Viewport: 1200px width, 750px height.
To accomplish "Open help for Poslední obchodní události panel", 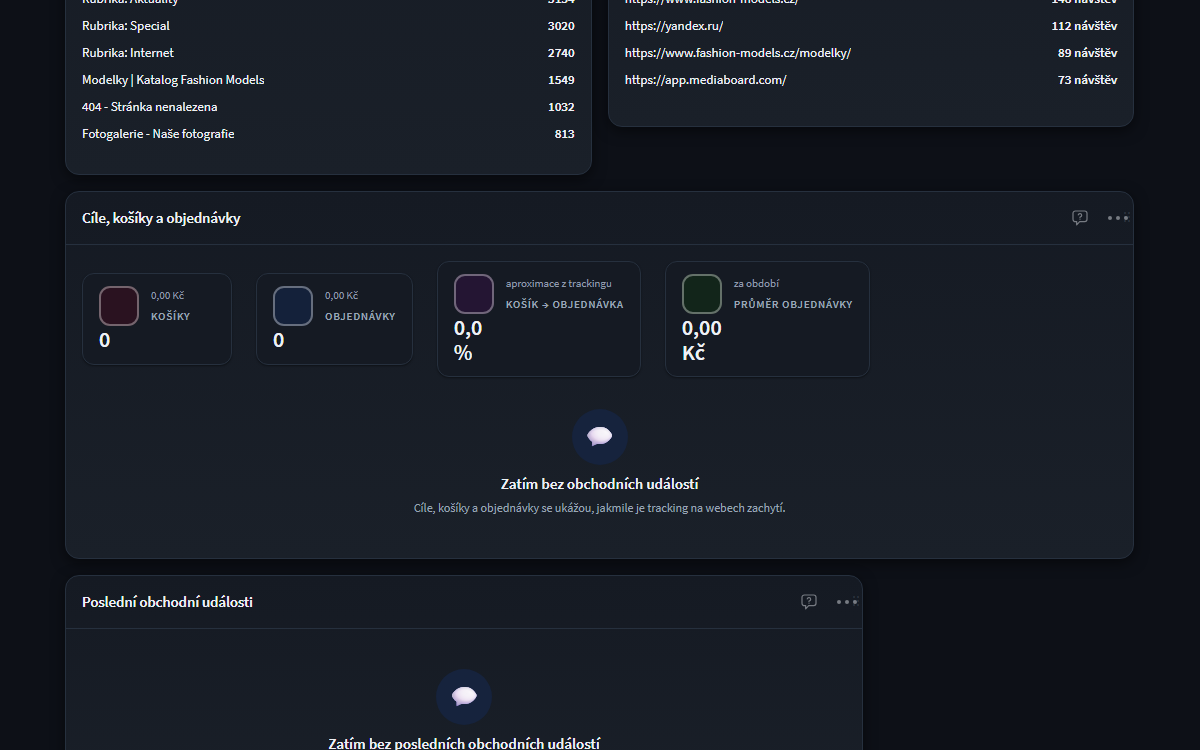I will [809, 601].
